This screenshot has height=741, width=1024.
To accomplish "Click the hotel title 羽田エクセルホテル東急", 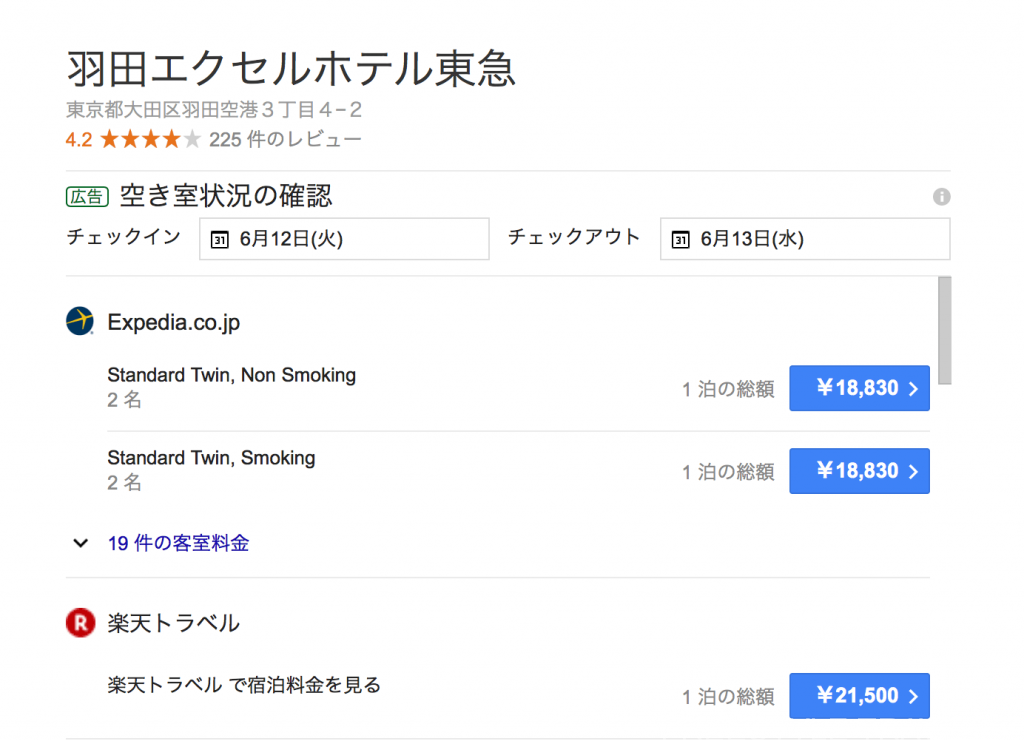I will [291, 69].
